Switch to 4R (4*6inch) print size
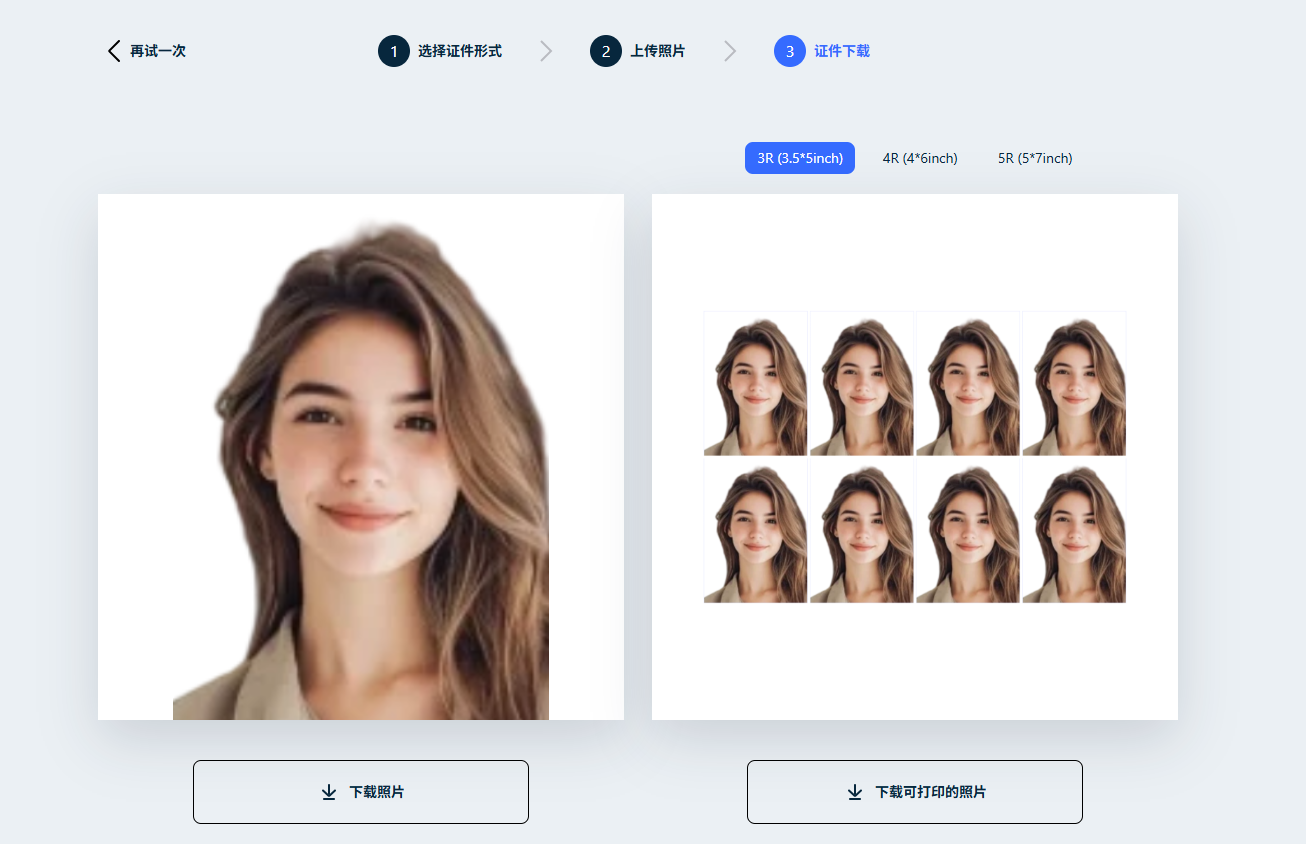Viewport: 1306px width, 844px height. pyautogui.click(x=920, y=158)
